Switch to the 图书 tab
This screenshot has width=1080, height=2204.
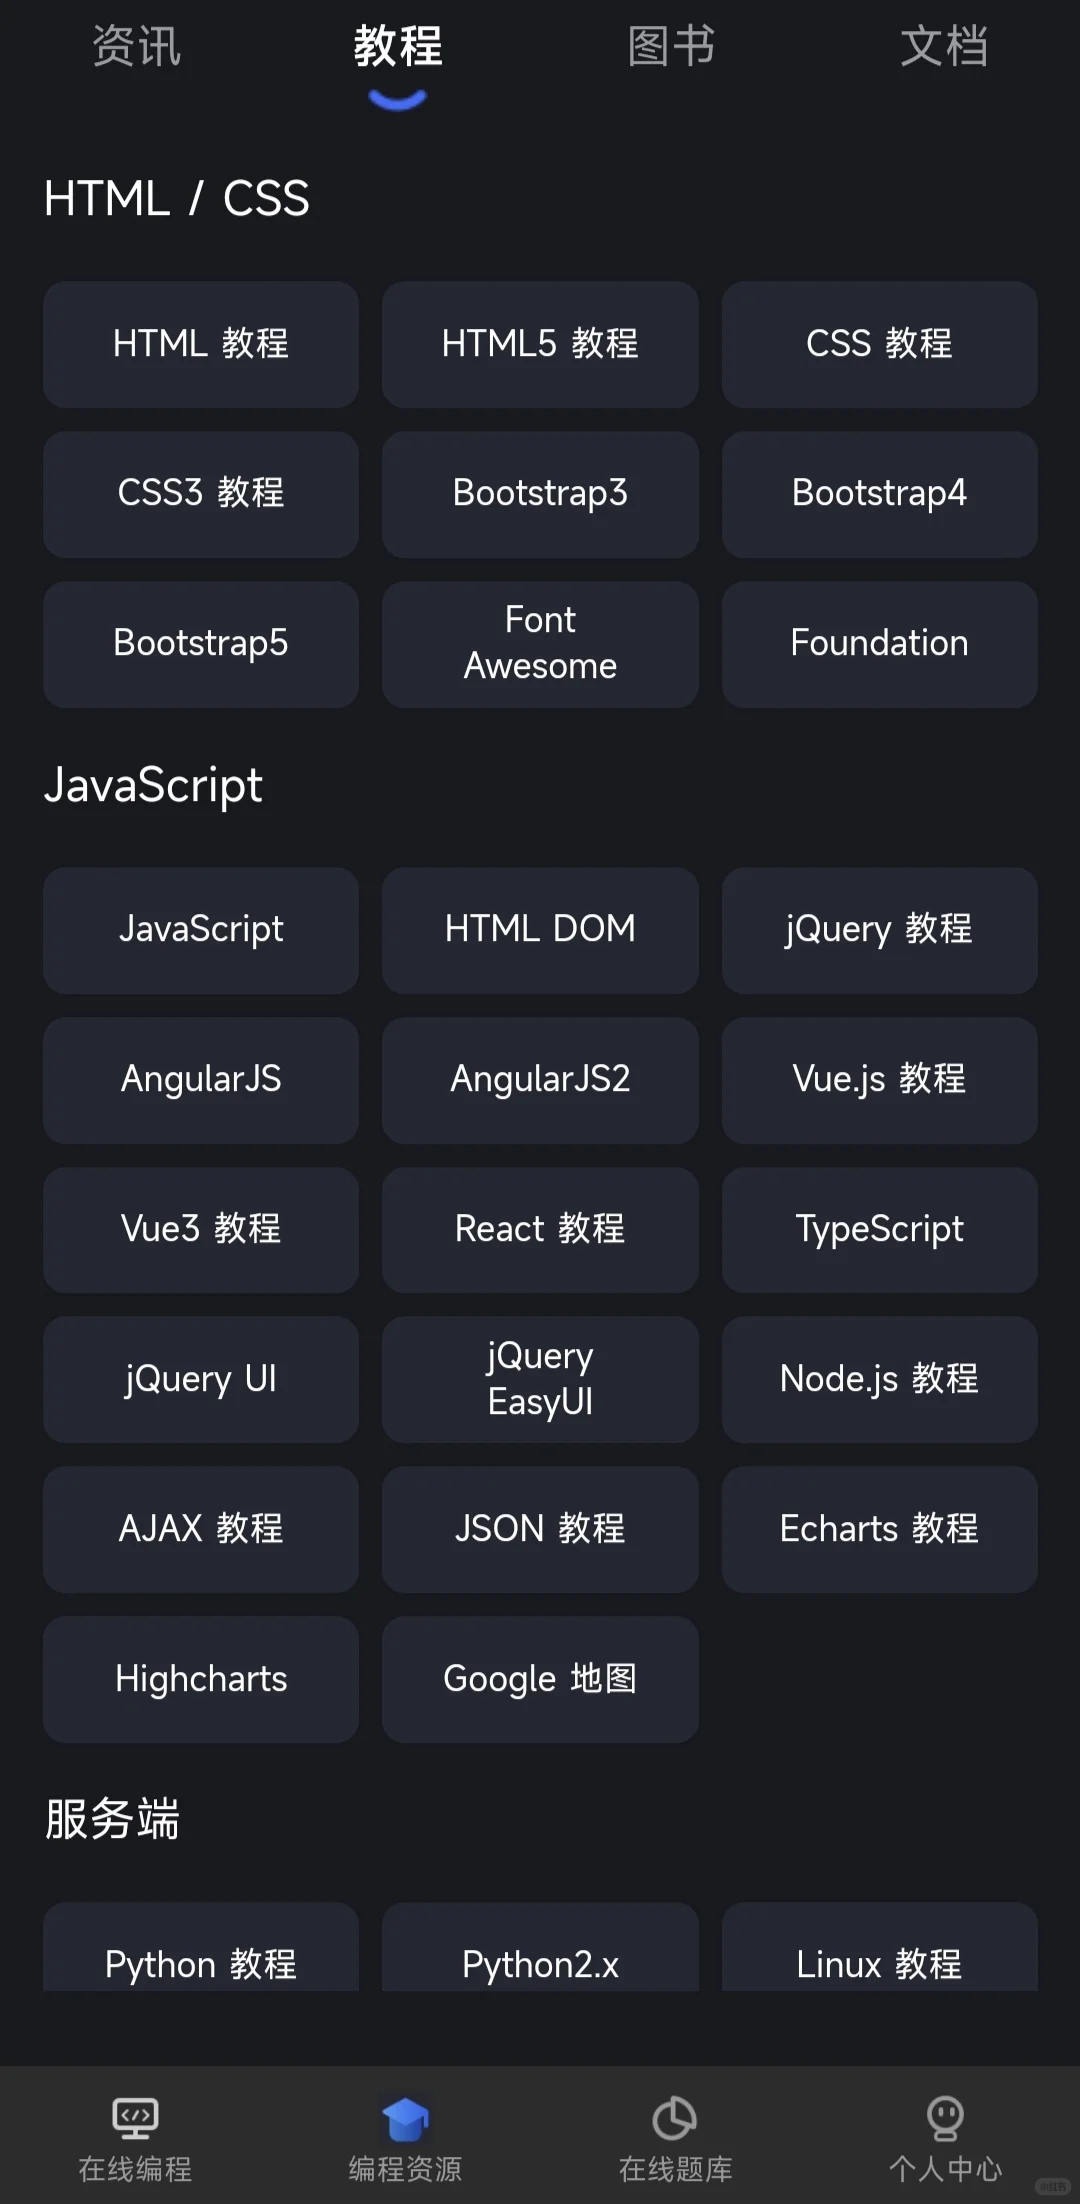click(671, 46)
